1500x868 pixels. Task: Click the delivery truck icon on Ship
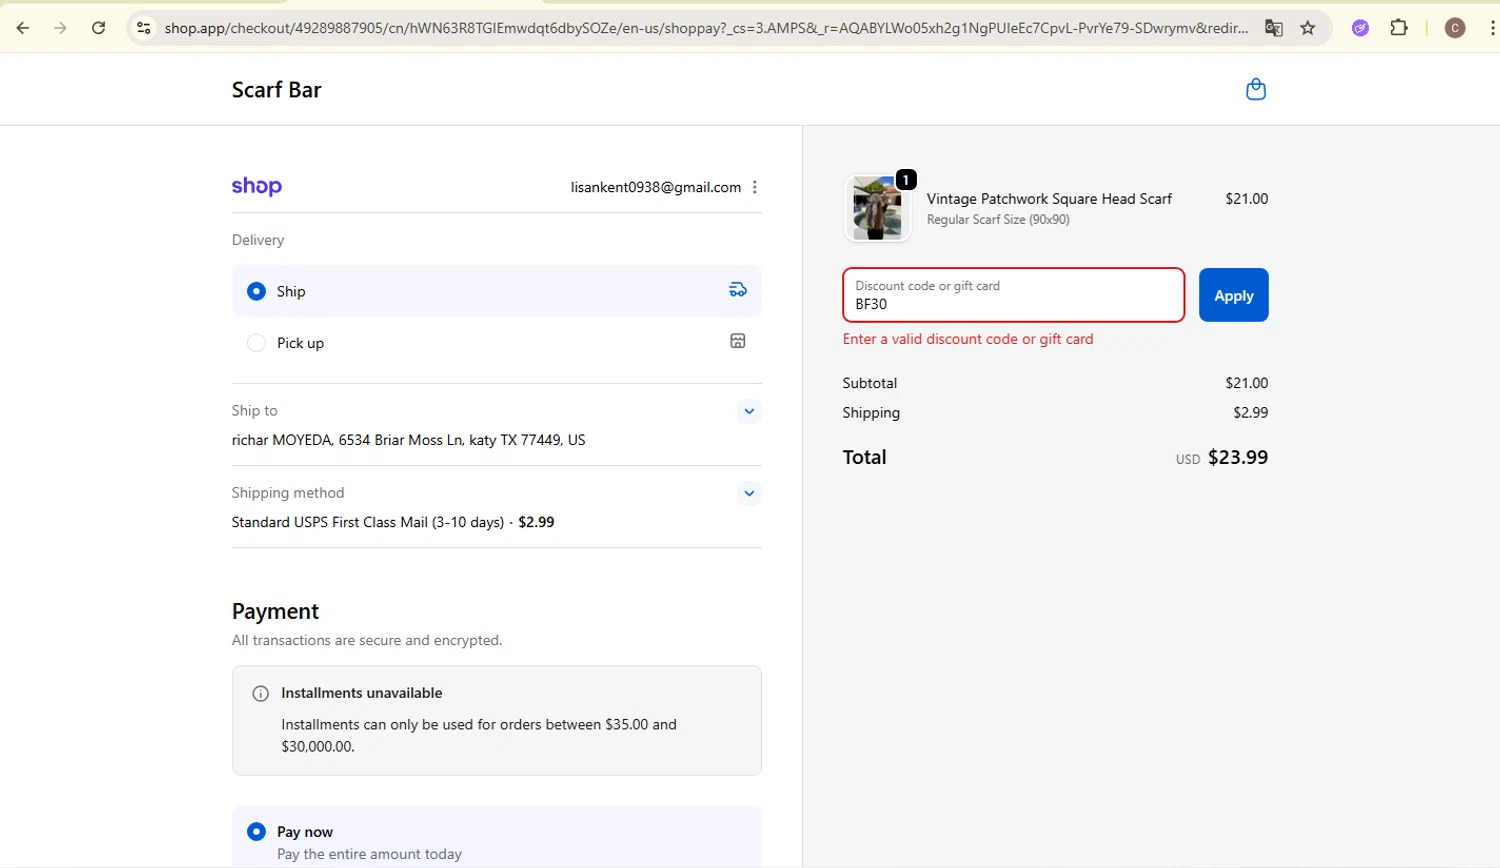[x=738, y=290]
